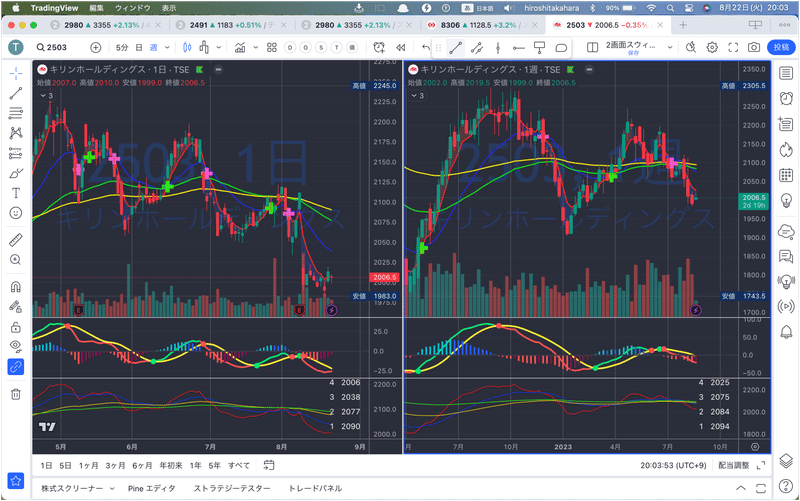Open chart settings gear in top toolbar
This screenshot has height=501, width=800.
712,47
